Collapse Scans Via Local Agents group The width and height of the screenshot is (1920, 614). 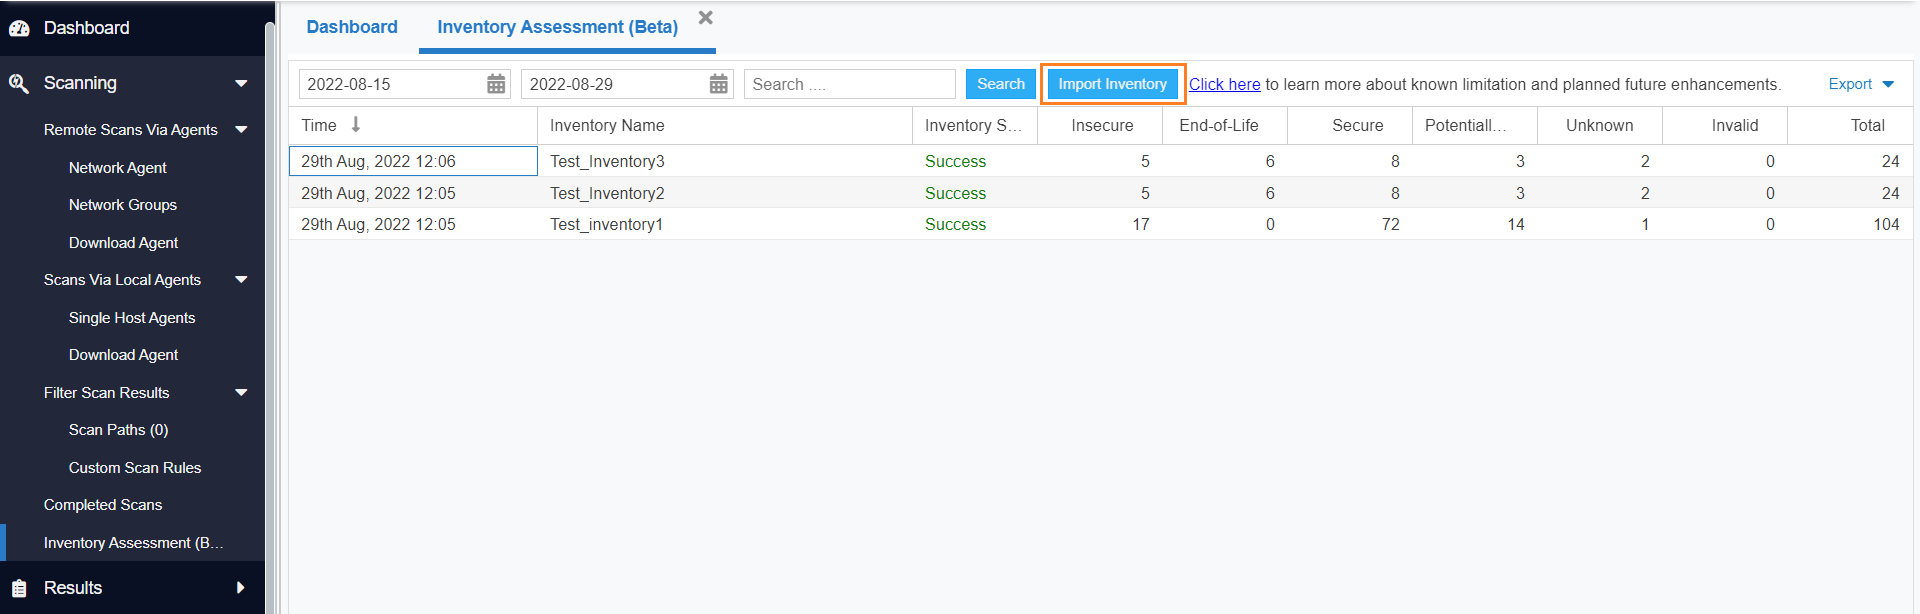241,280
